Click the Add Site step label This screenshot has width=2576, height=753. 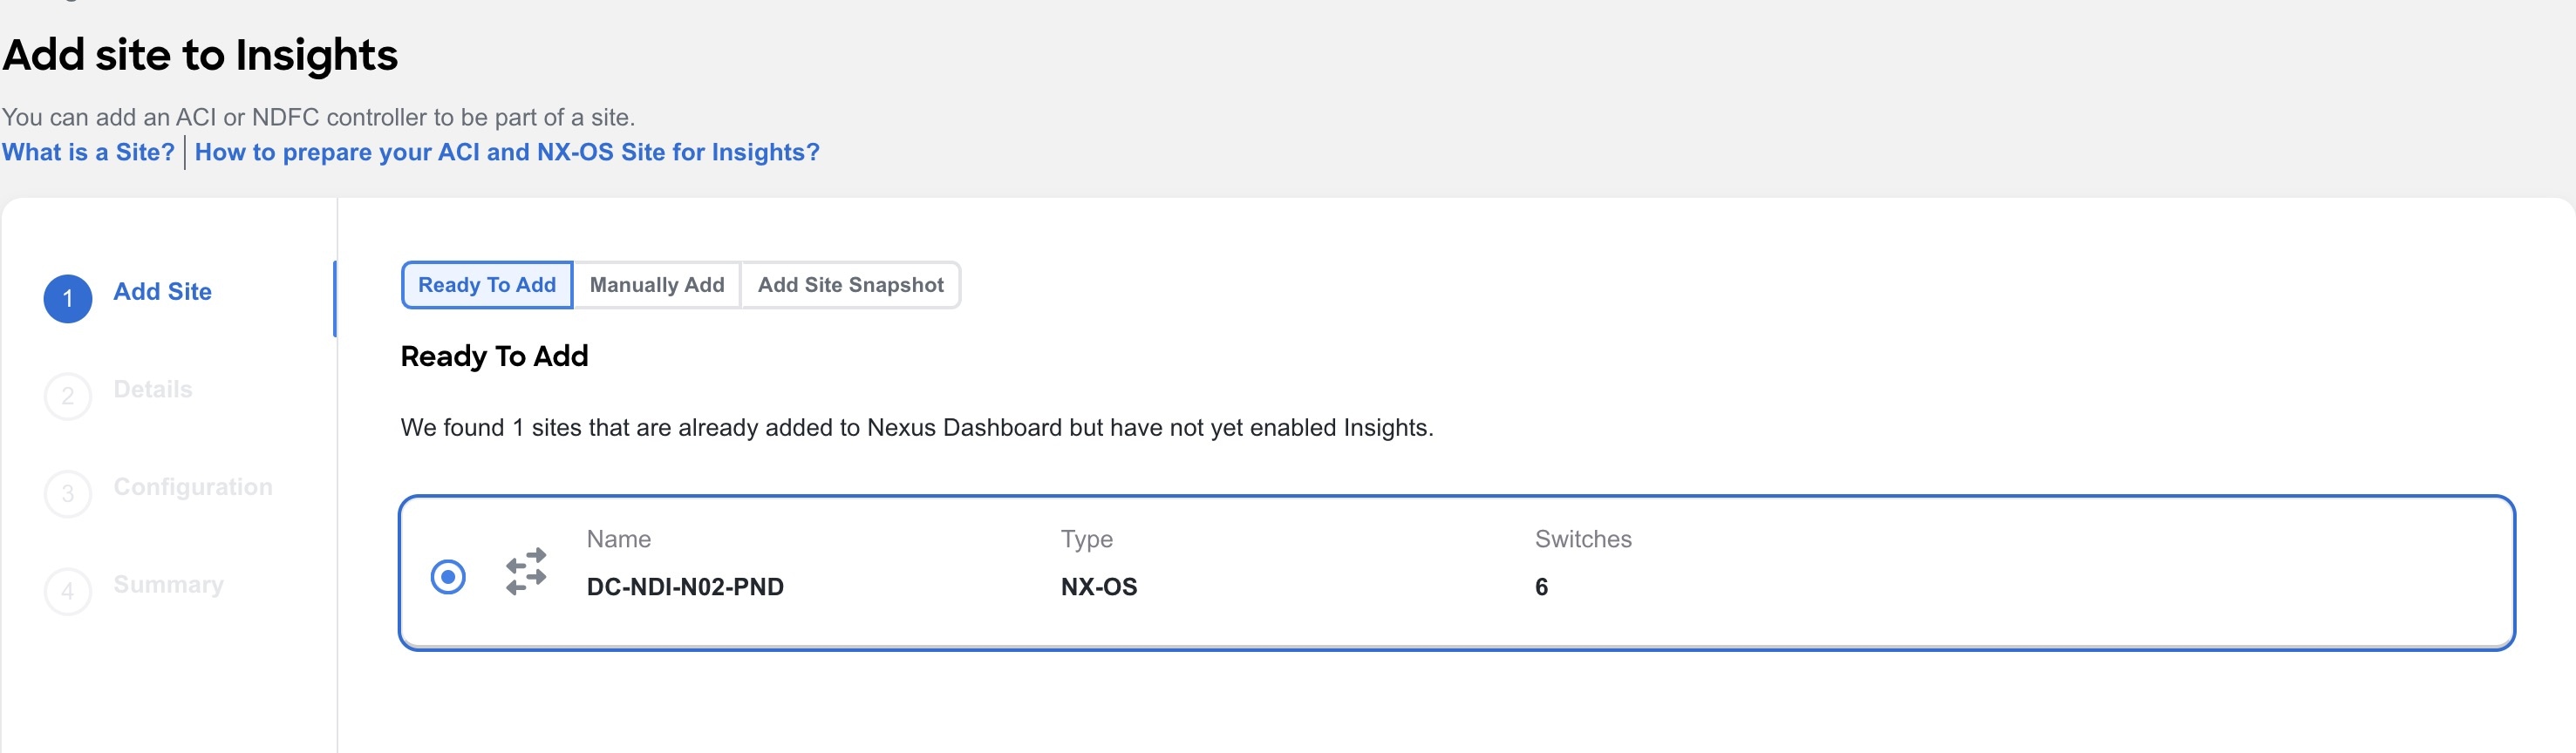[x=163, y=291]
